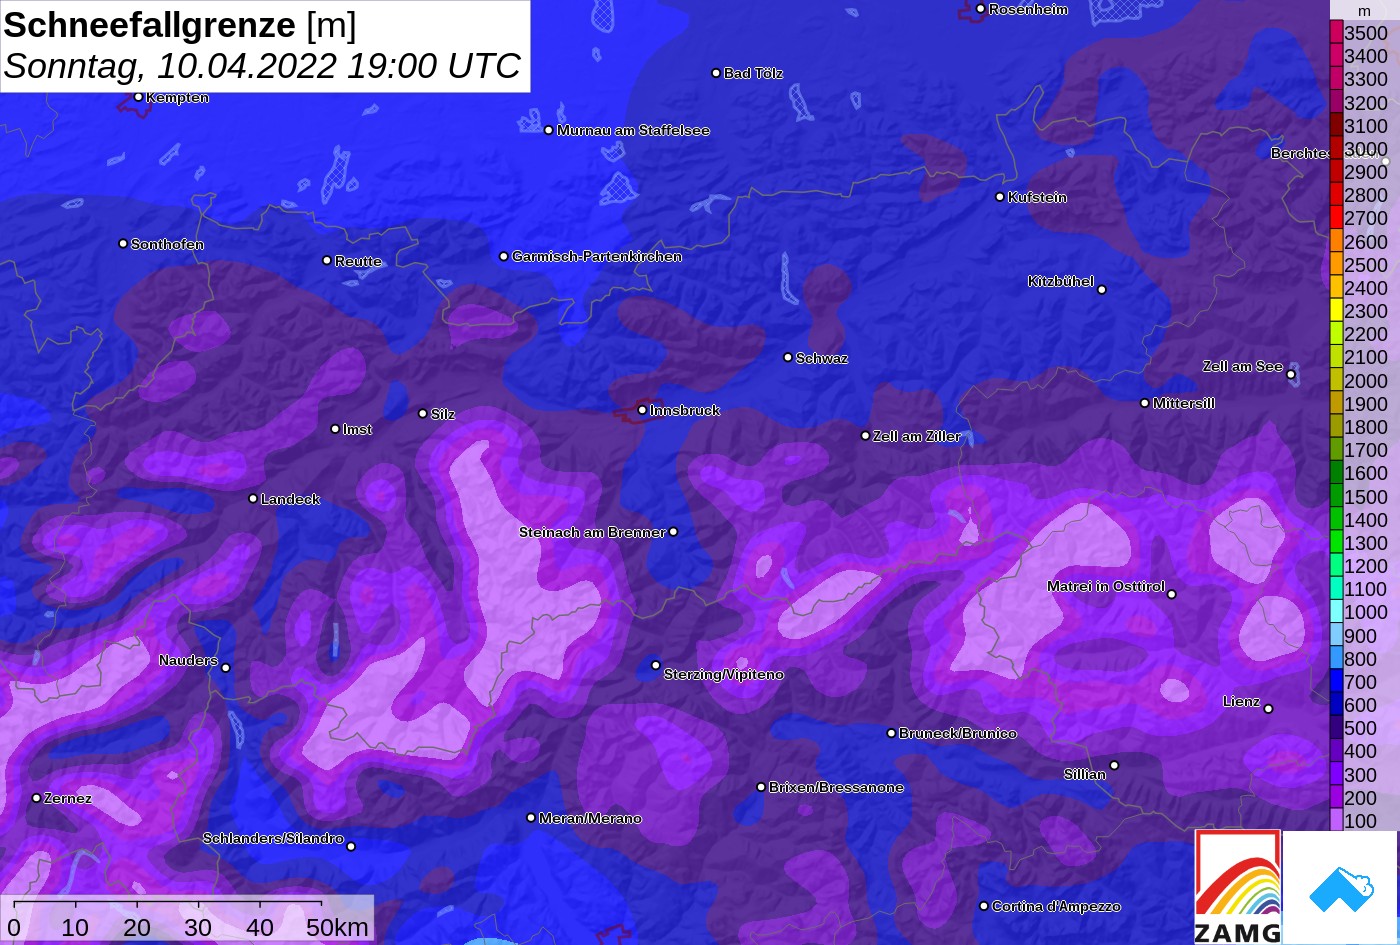This screenshot has width=1400, height=945.
Task: Click the 700 m blue legend swatch
Action: click(x=1336, y=683)
